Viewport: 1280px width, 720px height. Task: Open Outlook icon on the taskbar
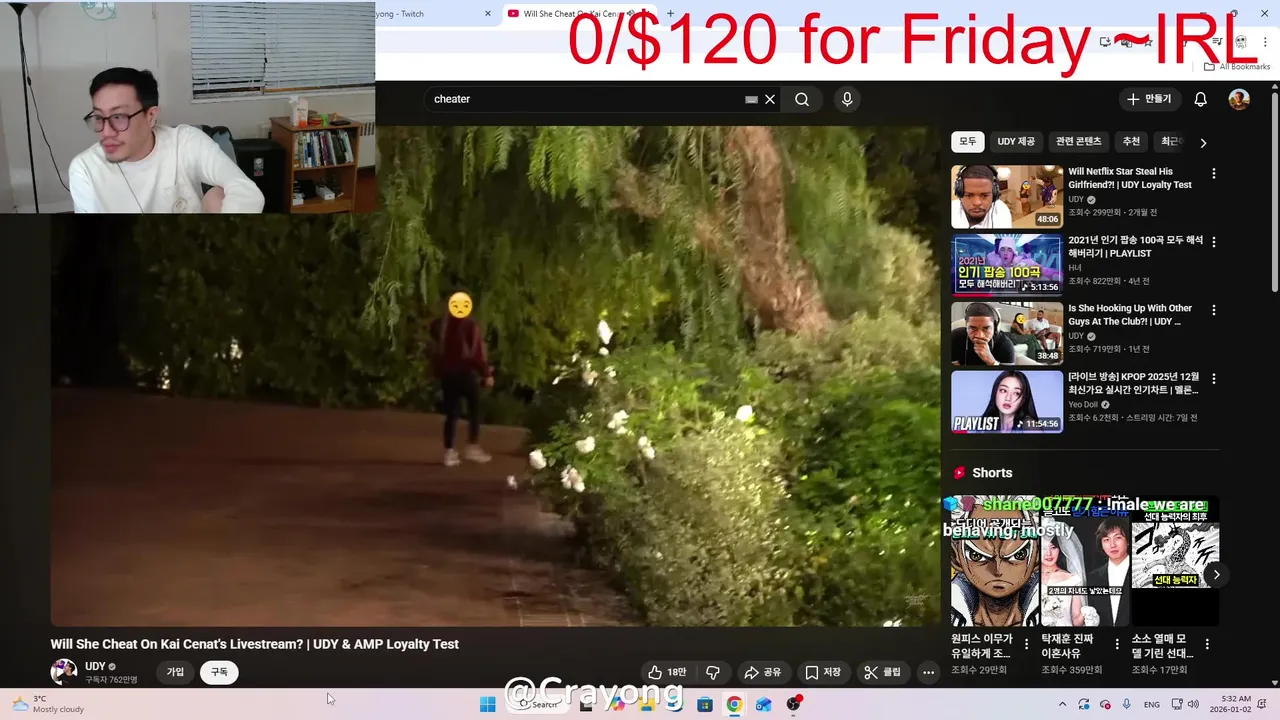click(x=764, y=704)
